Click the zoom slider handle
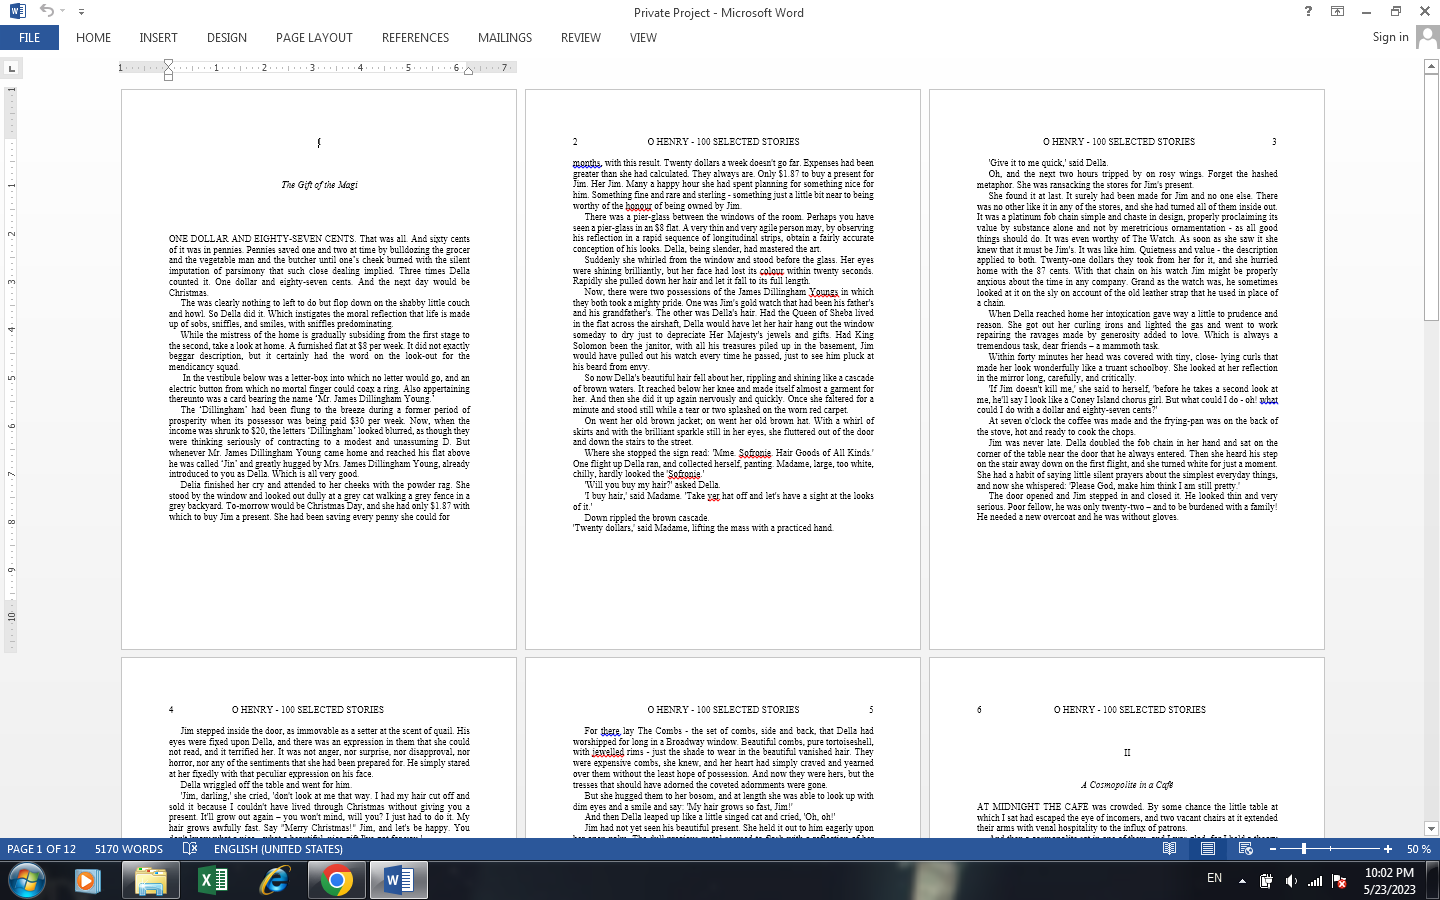 [1303, 849]
